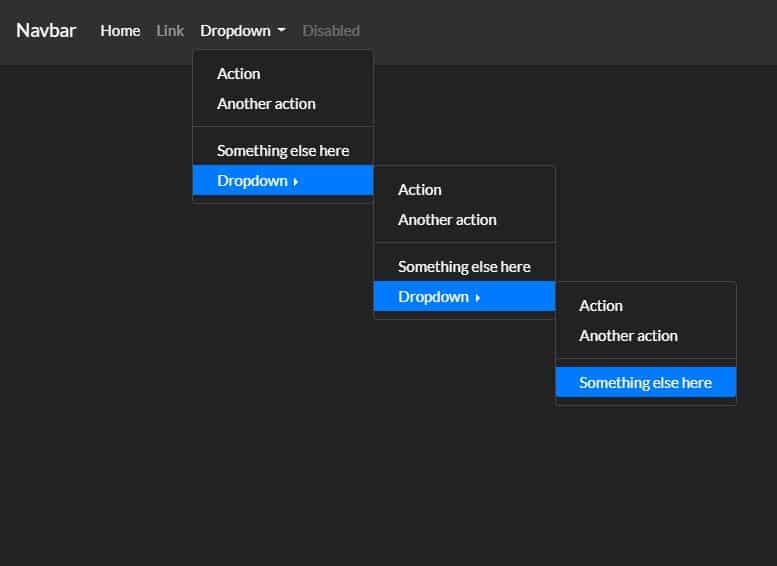Click the Navbar brand title

point(46,30)
